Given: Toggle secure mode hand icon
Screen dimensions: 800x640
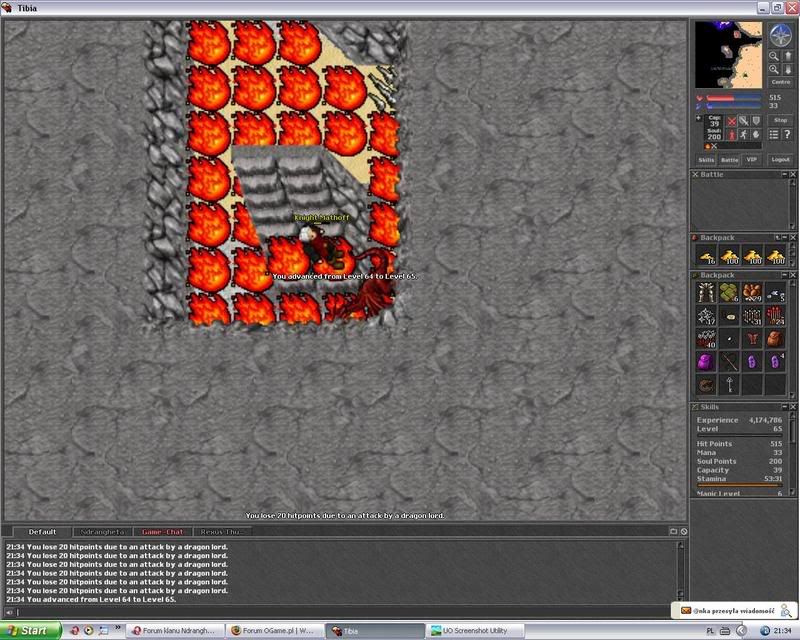Looking at the screenshot, I should 756,135.
